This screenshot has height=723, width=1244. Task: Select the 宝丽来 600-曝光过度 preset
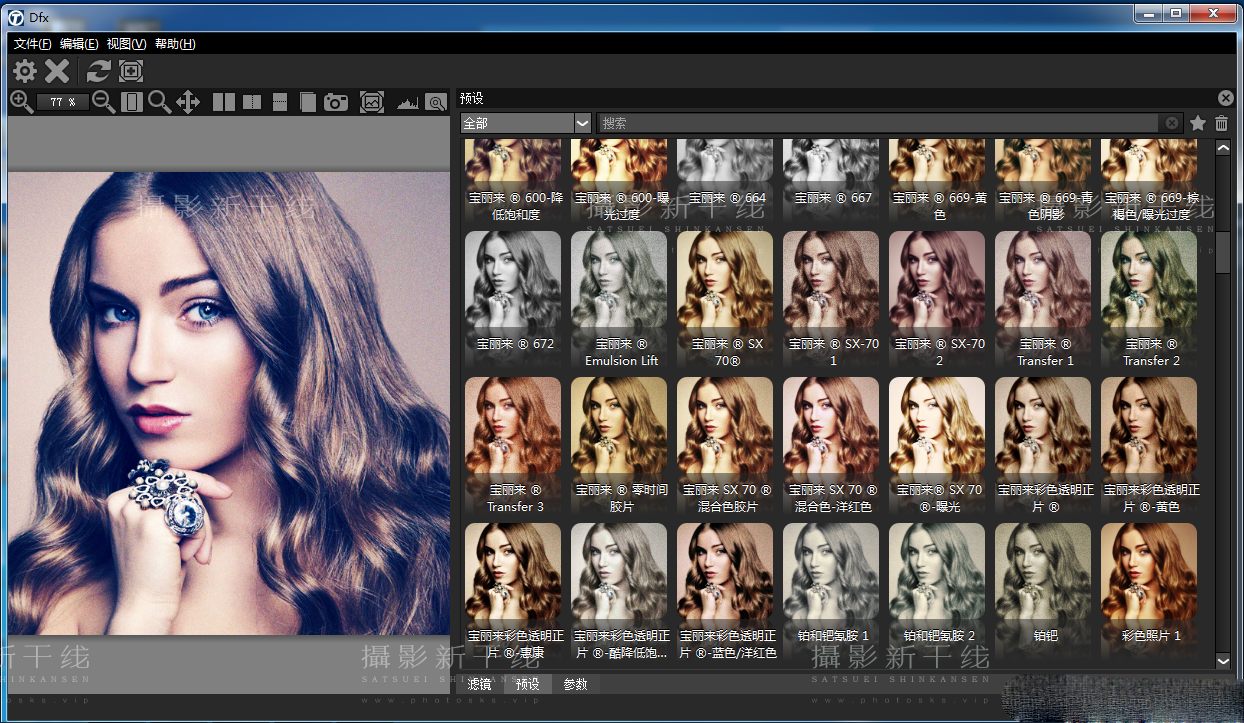(x=621, y=181)
